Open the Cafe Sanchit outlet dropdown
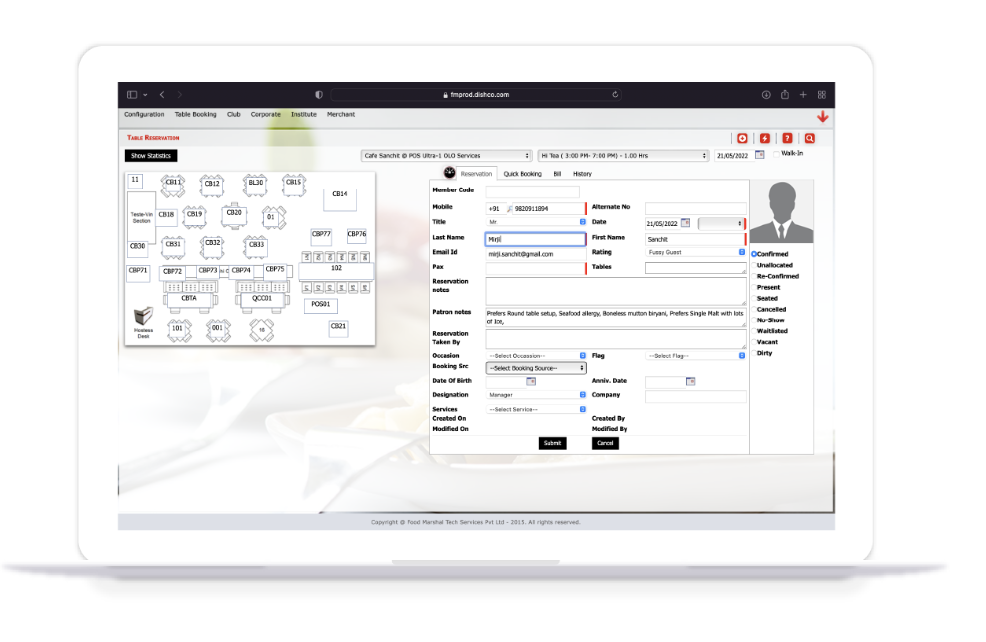This screenshot has height=642, width=986. tap(447, 155)
